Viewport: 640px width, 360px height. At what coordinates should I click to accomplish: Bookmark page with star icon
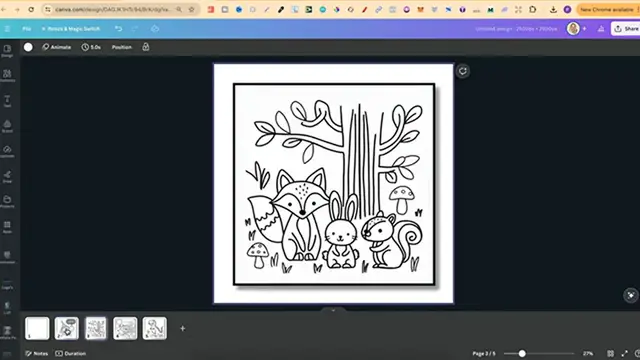point(191,9)
